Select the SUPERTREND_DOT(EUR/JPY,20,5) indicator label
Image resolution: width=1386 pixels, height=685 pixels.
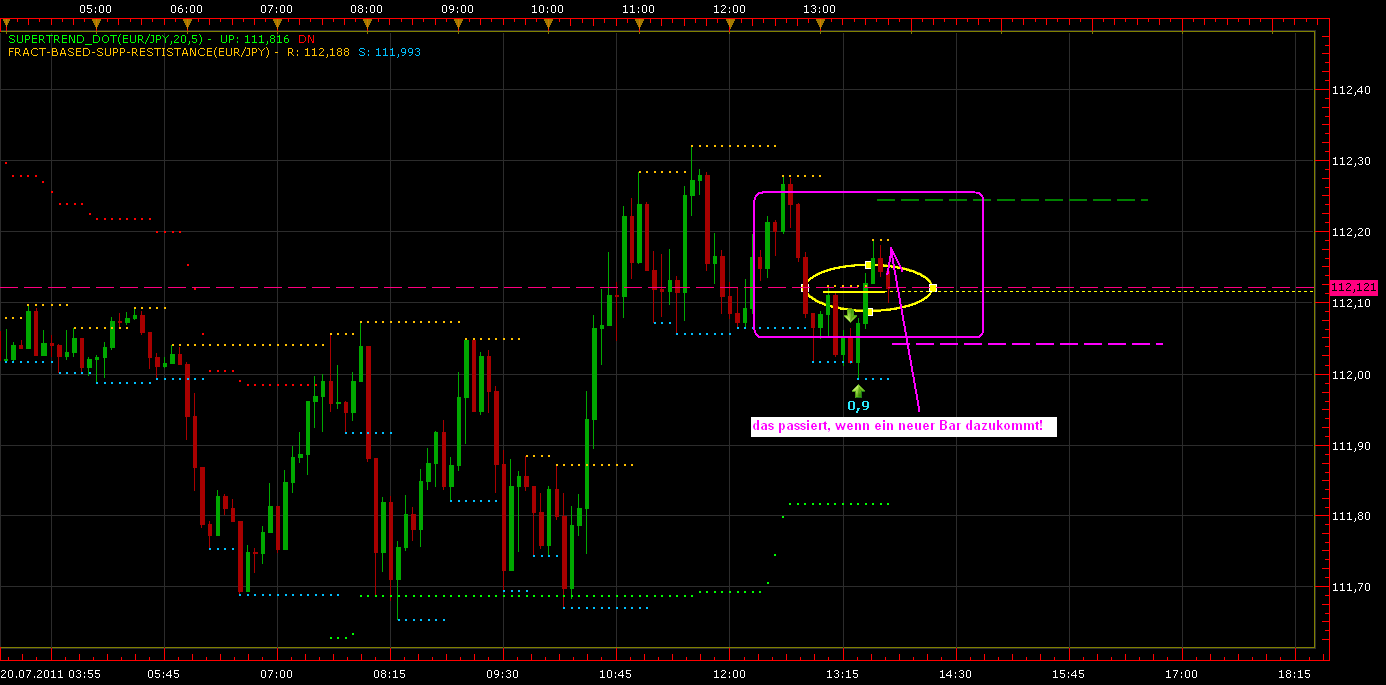point(104,39)
